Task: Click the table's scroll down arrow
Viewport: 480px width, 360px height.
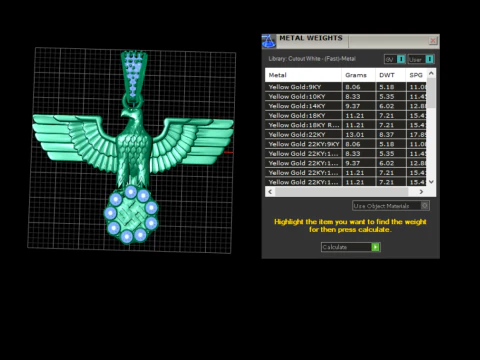Action: pyautogui.click(x=431, y=182)
